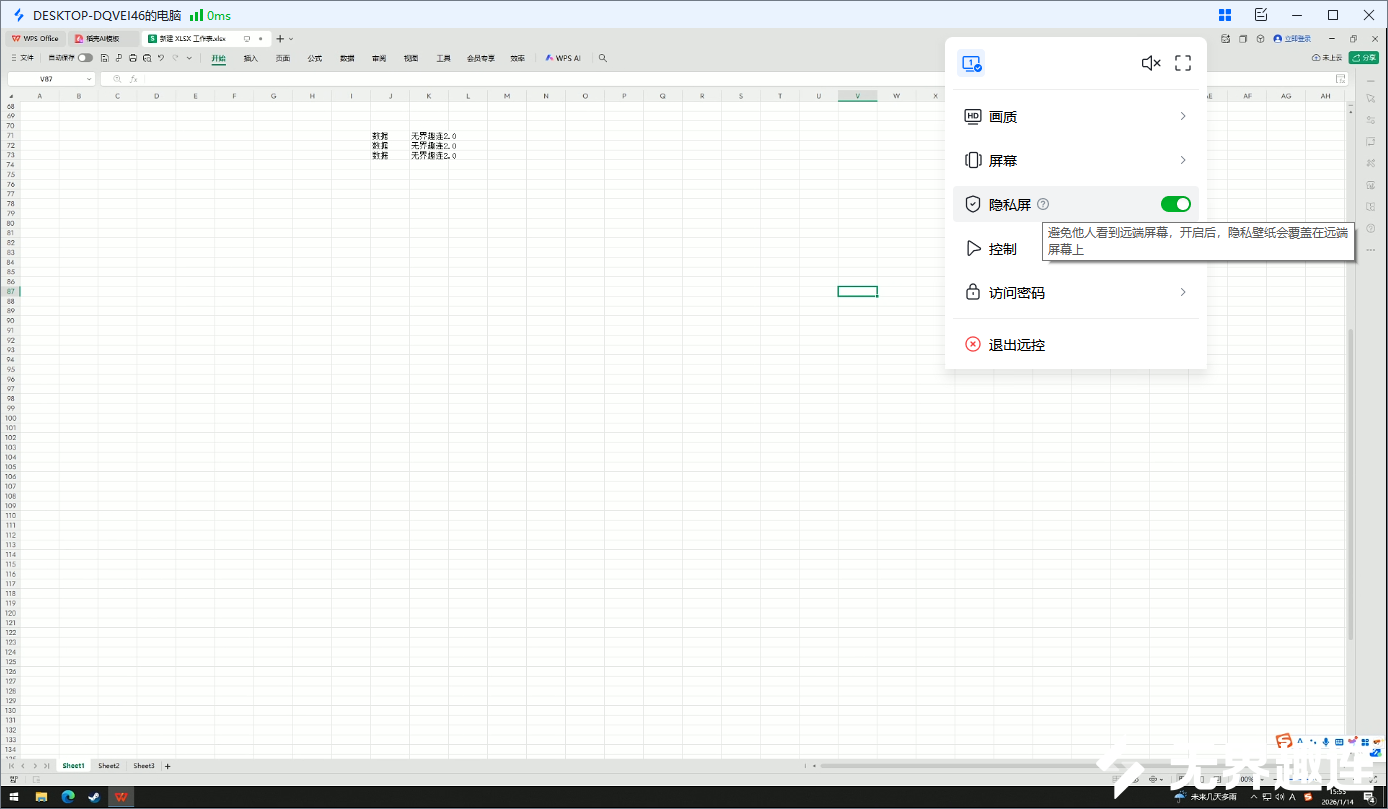Screen dimensions: 1388x809
Task: Switch to the Sheet2 worksheet tab
Action: tap(108, 766)
